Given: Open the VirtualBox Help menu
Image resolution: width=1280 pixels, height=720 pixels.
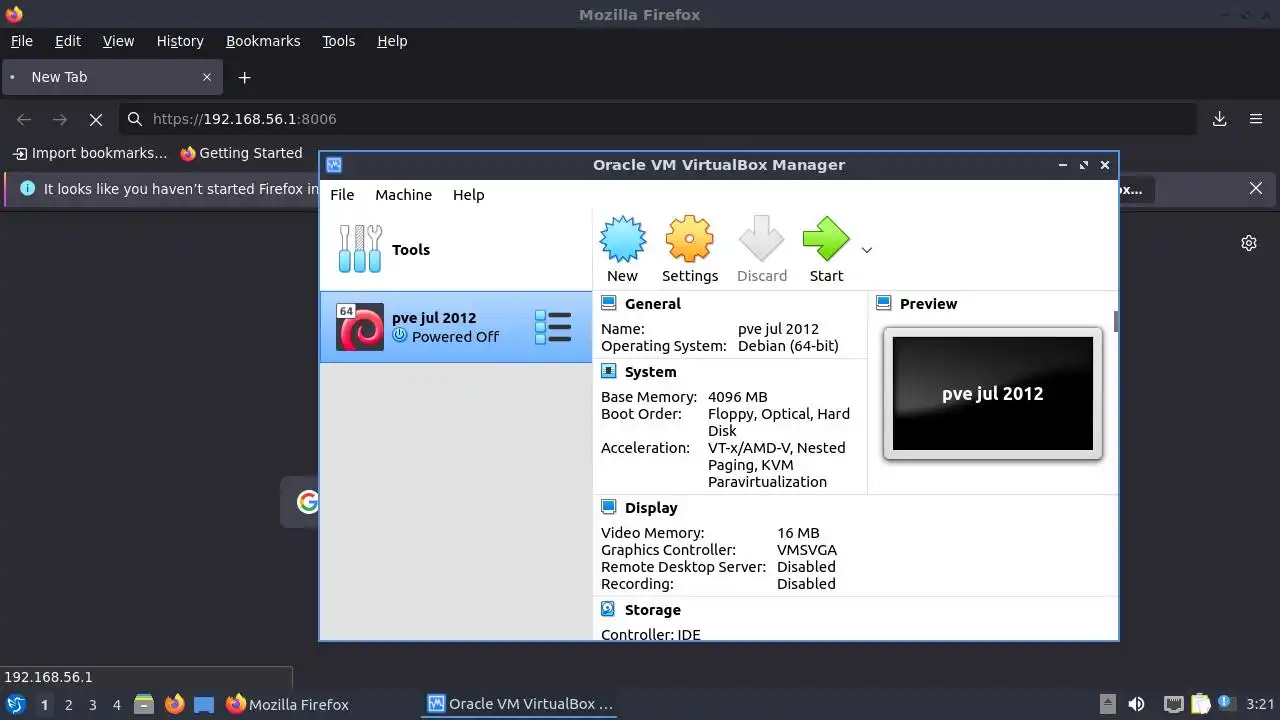Looking at the screenshot, I should [x=468, y=195].
